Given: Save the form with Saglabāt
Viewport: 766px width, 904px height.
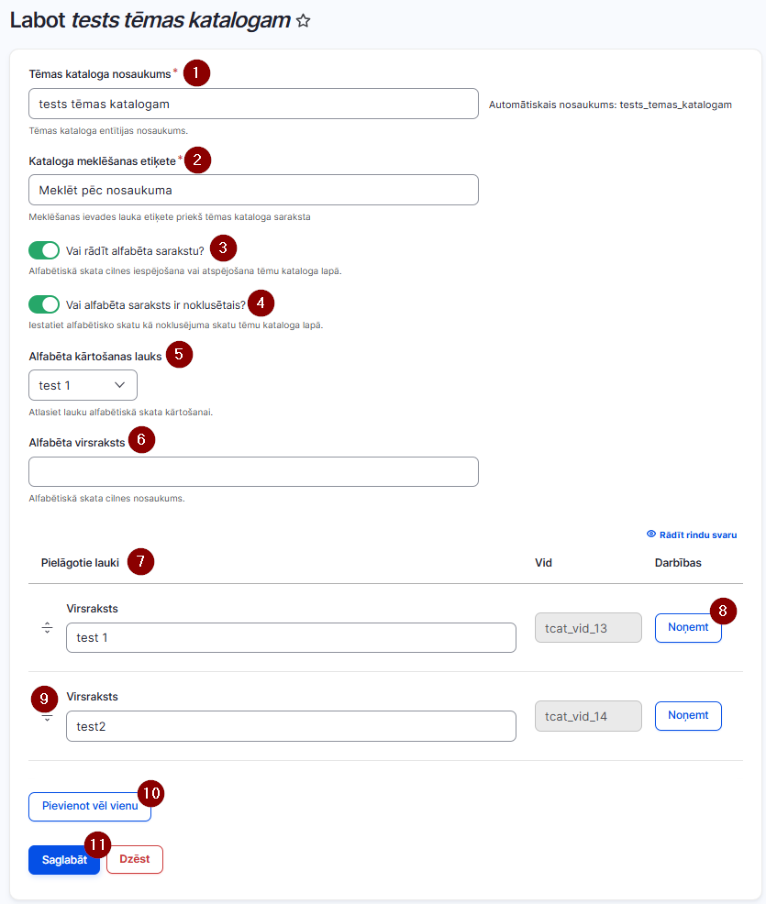Looking at the screenshot, I should [64, 860].
